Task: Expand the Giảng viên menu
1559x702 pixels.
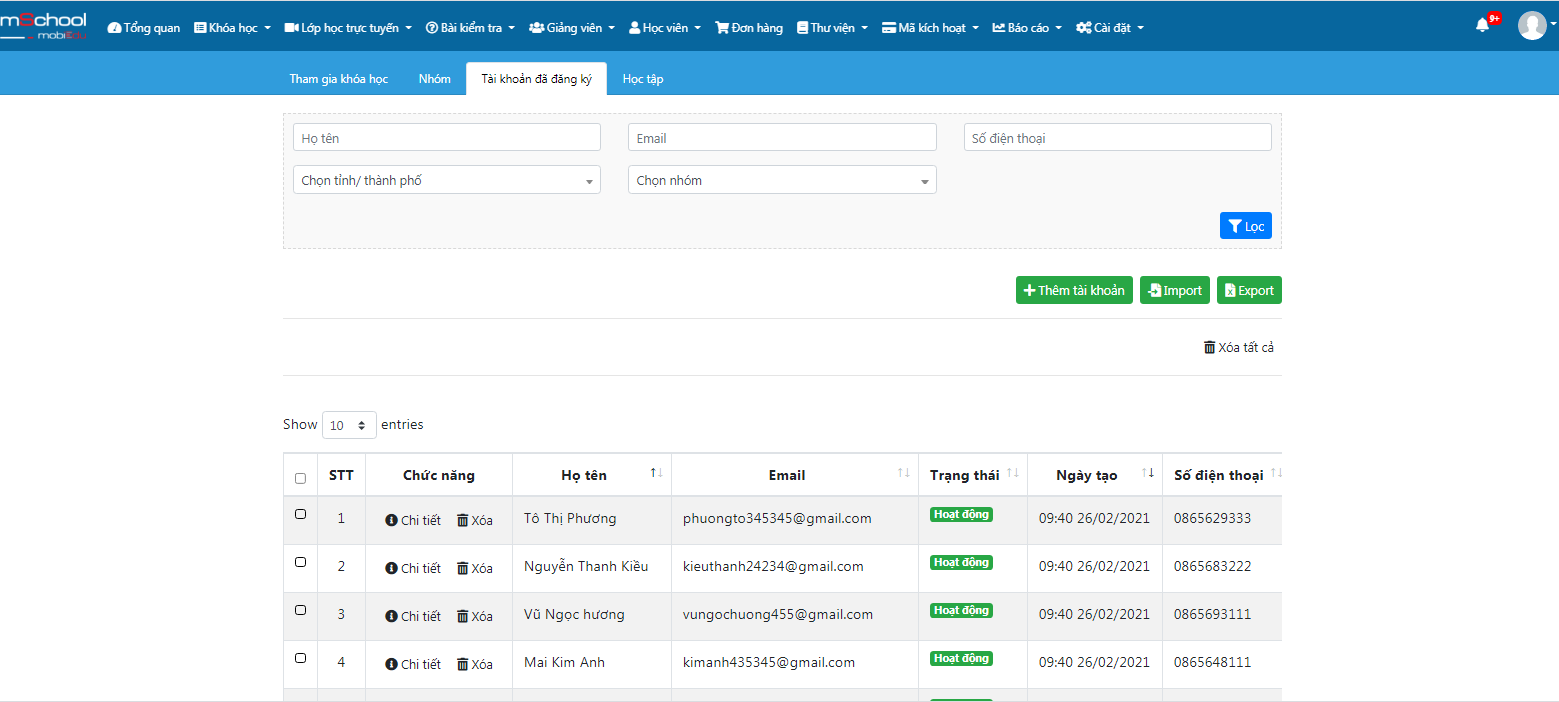Action: tap(572, 28)
